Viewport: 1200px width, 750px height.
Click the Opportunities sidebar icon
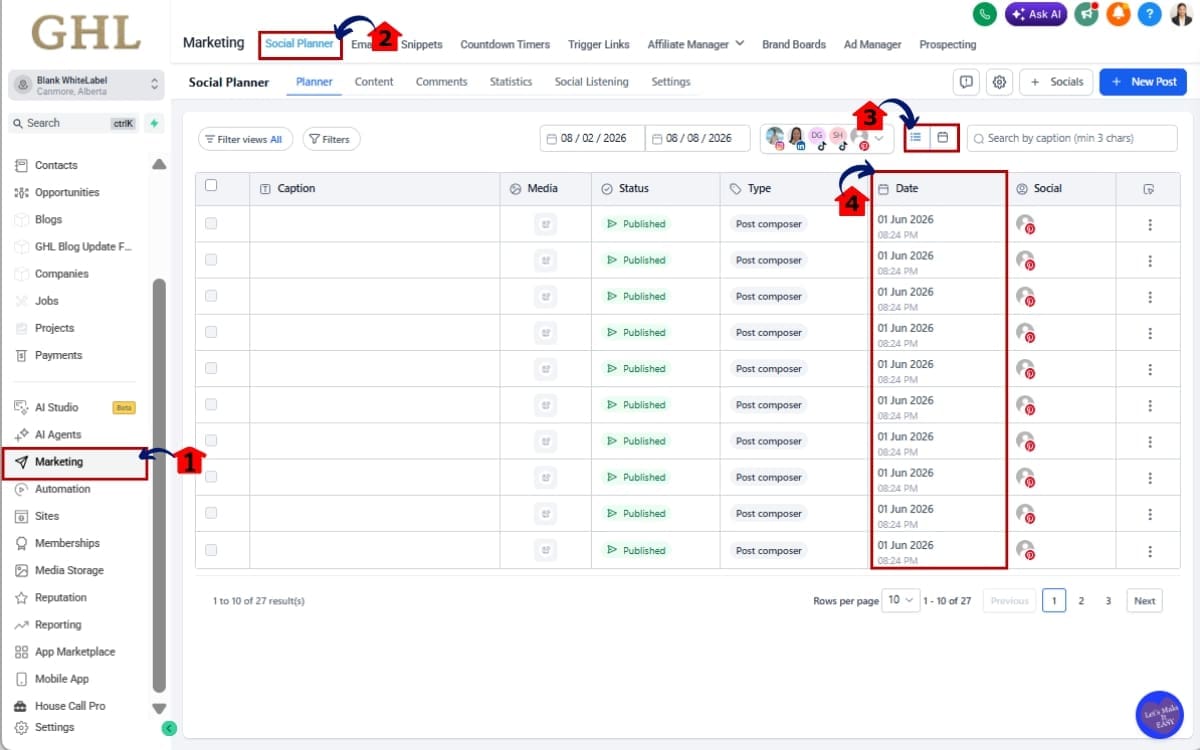[21, 192]
